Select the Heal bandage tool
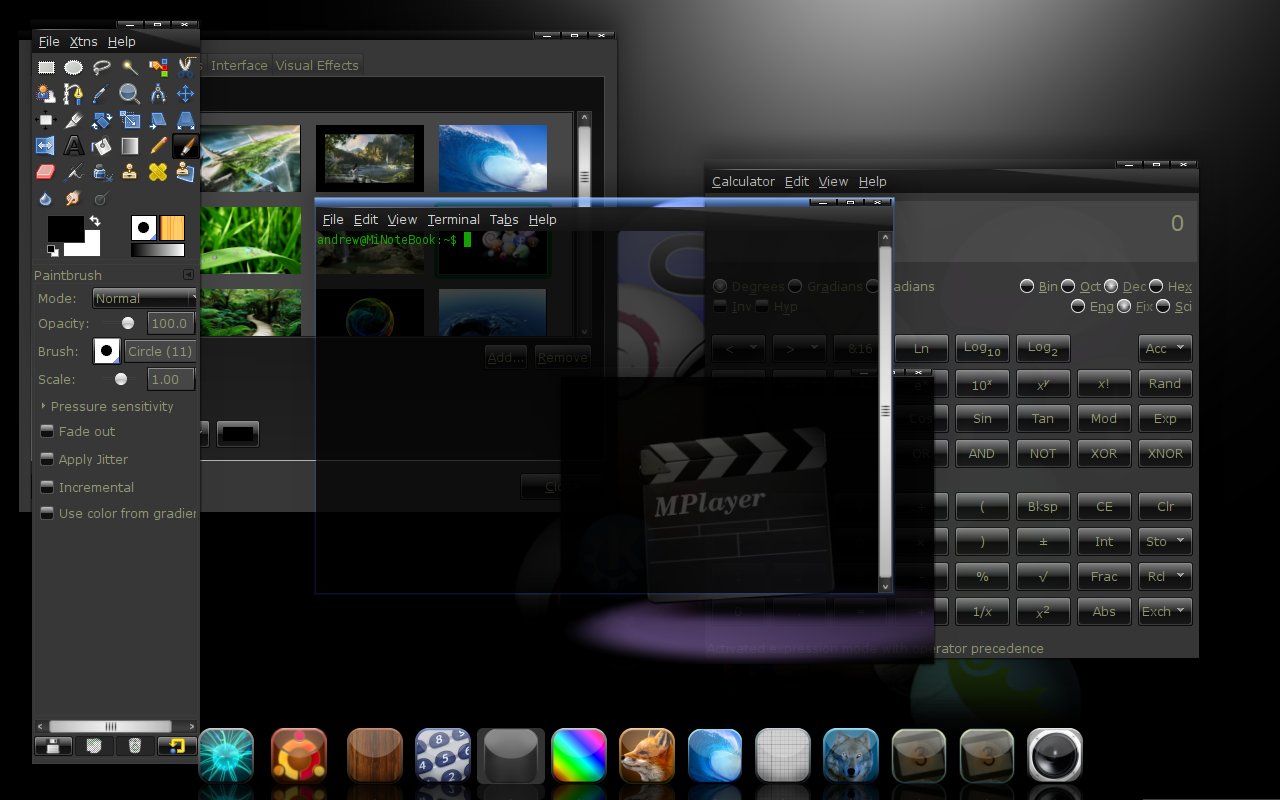Screen dimensions: 1280x800 [x=158, y=172]
